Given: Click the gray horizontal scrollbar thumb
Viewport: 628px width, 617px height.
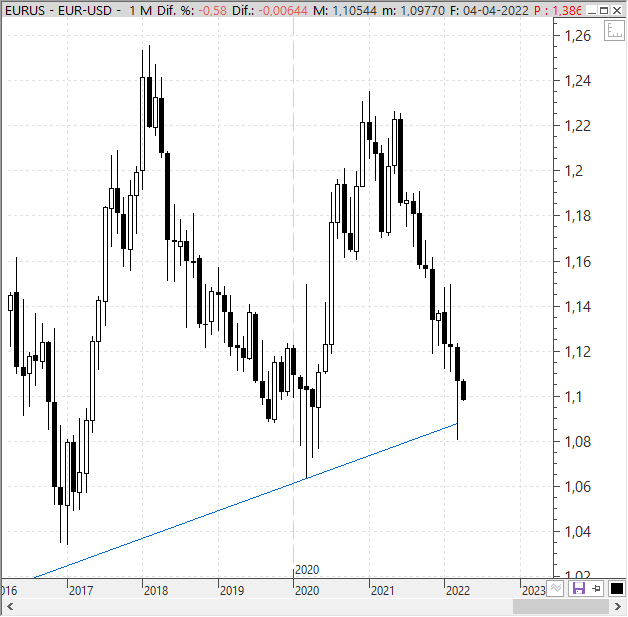Looking at the screenshot, I should (x=561, y=607).
